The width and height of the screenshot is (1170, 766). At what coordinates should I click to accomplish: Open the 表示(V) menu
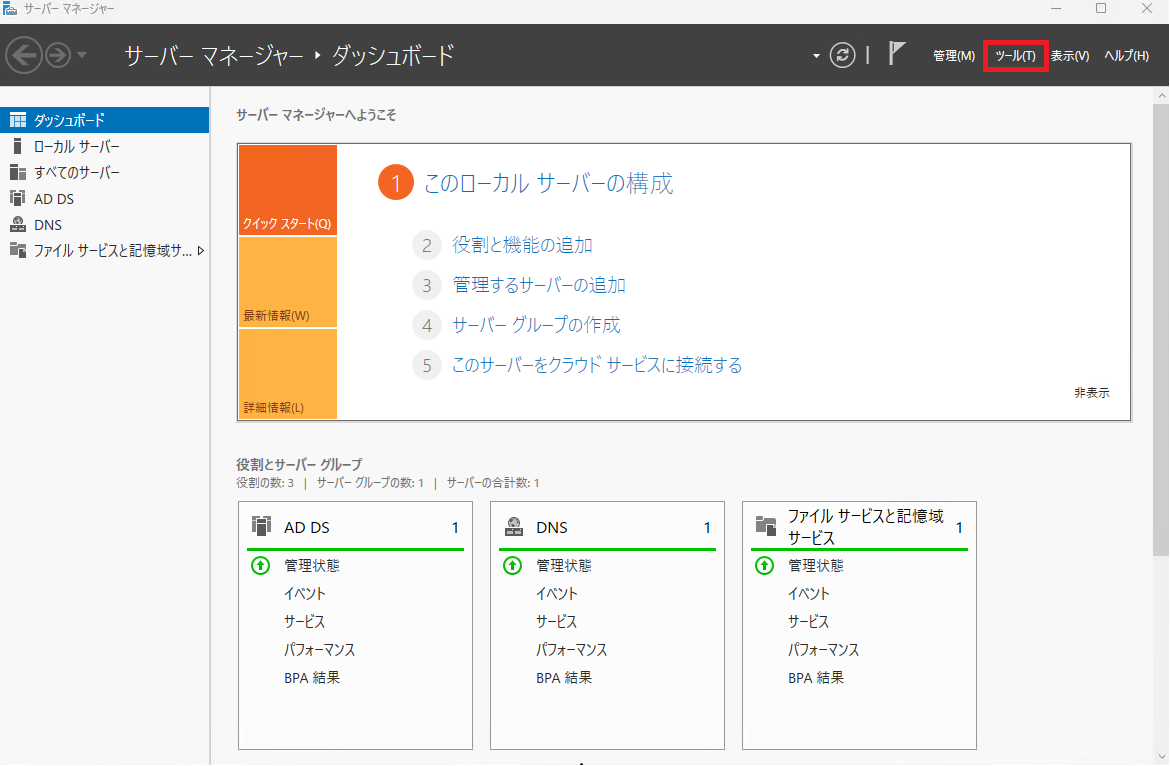[x=1070, y=56]
